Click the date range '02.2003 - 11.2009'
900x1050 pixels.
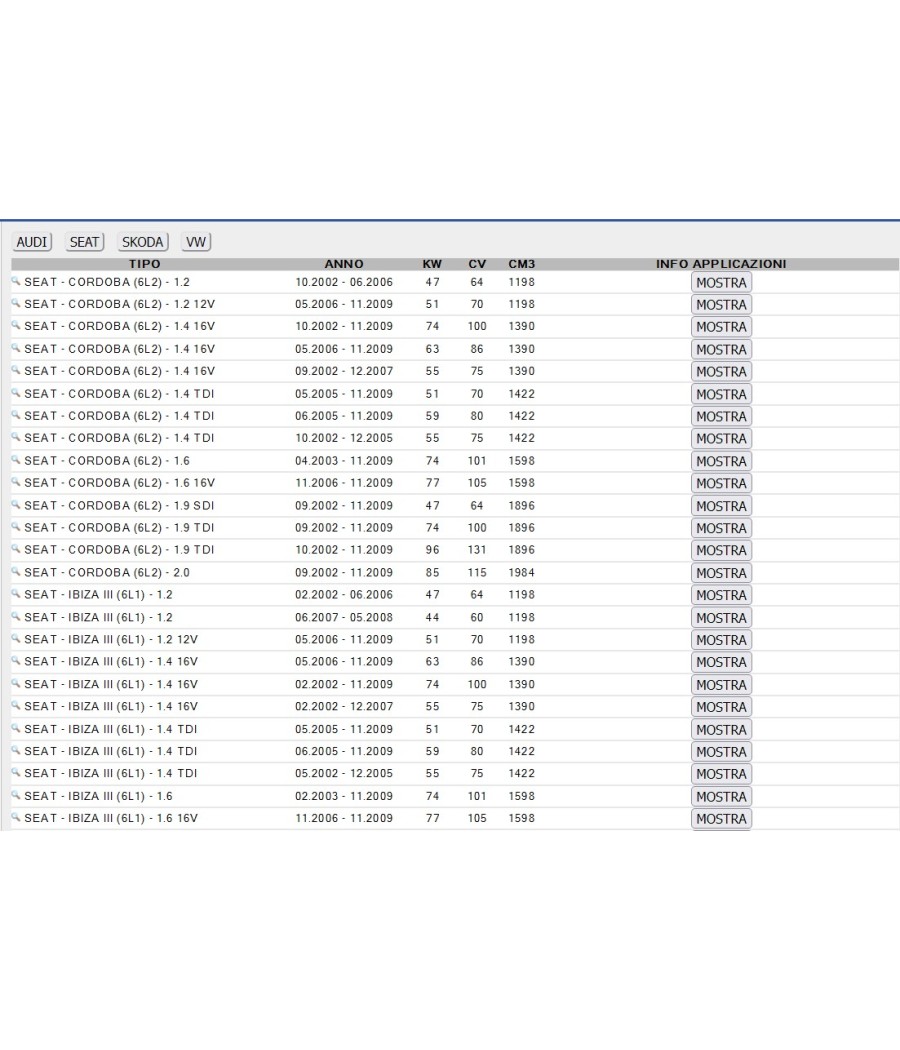[x=344, y=796]
